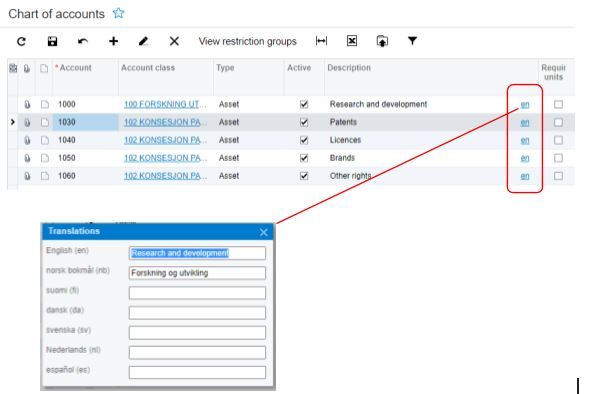Click the grid settings icon in header corner
This screenshot has width=594, height=394.
tap(13, 68)
